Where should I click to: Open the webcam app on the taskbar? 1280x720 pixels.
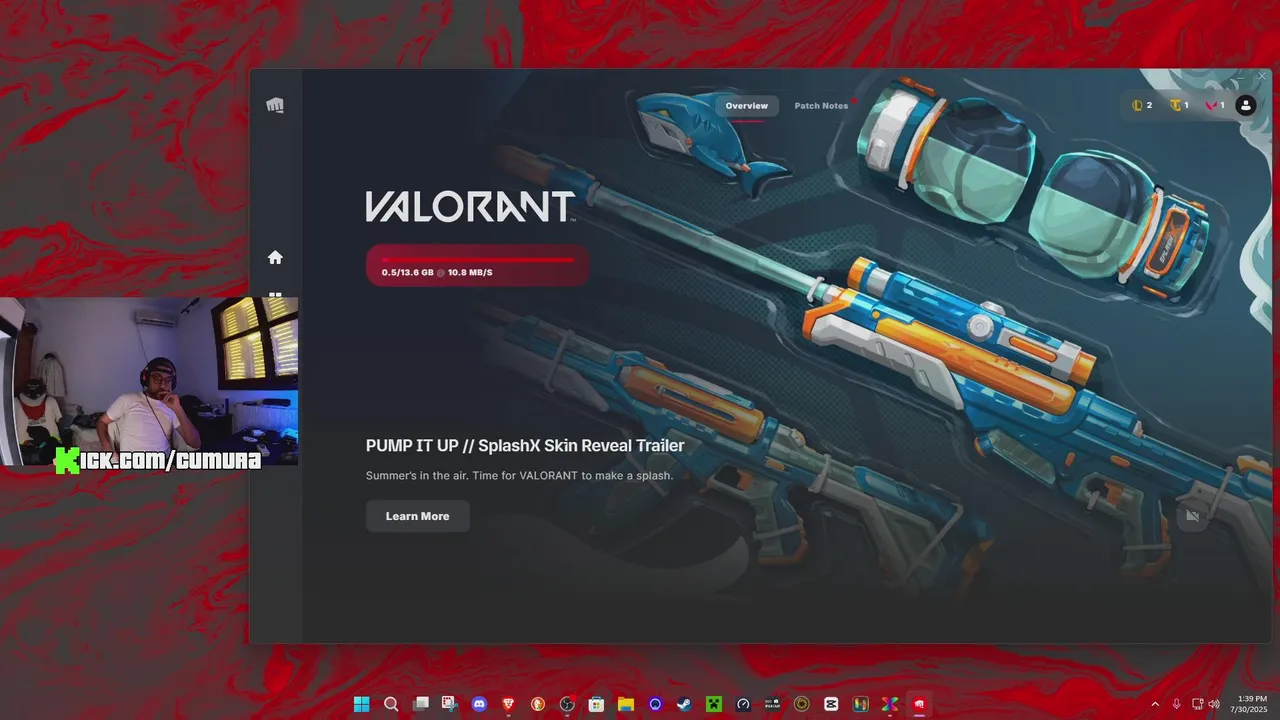pos(772,704)
